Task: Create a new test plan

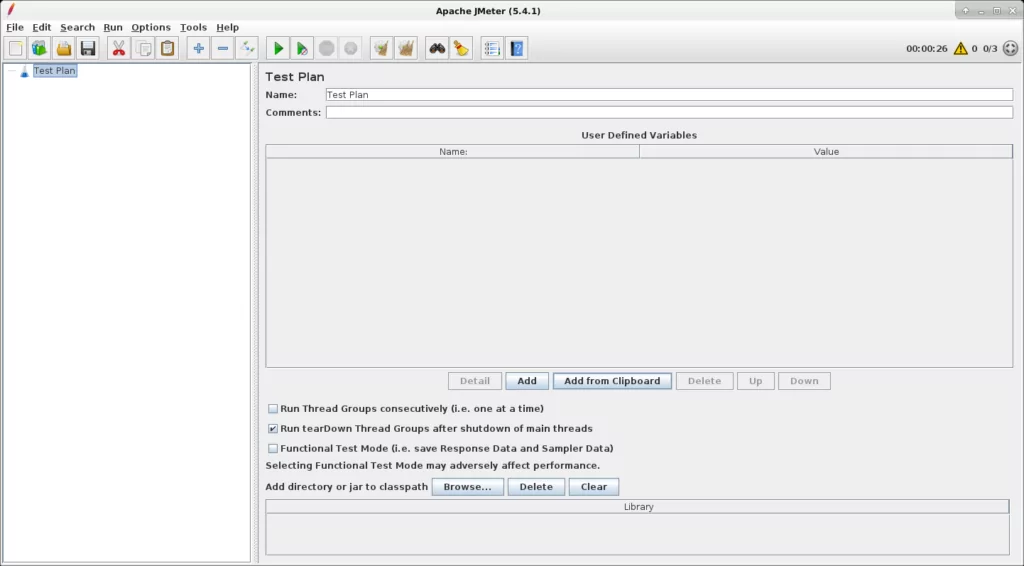Action: [16, 48]
